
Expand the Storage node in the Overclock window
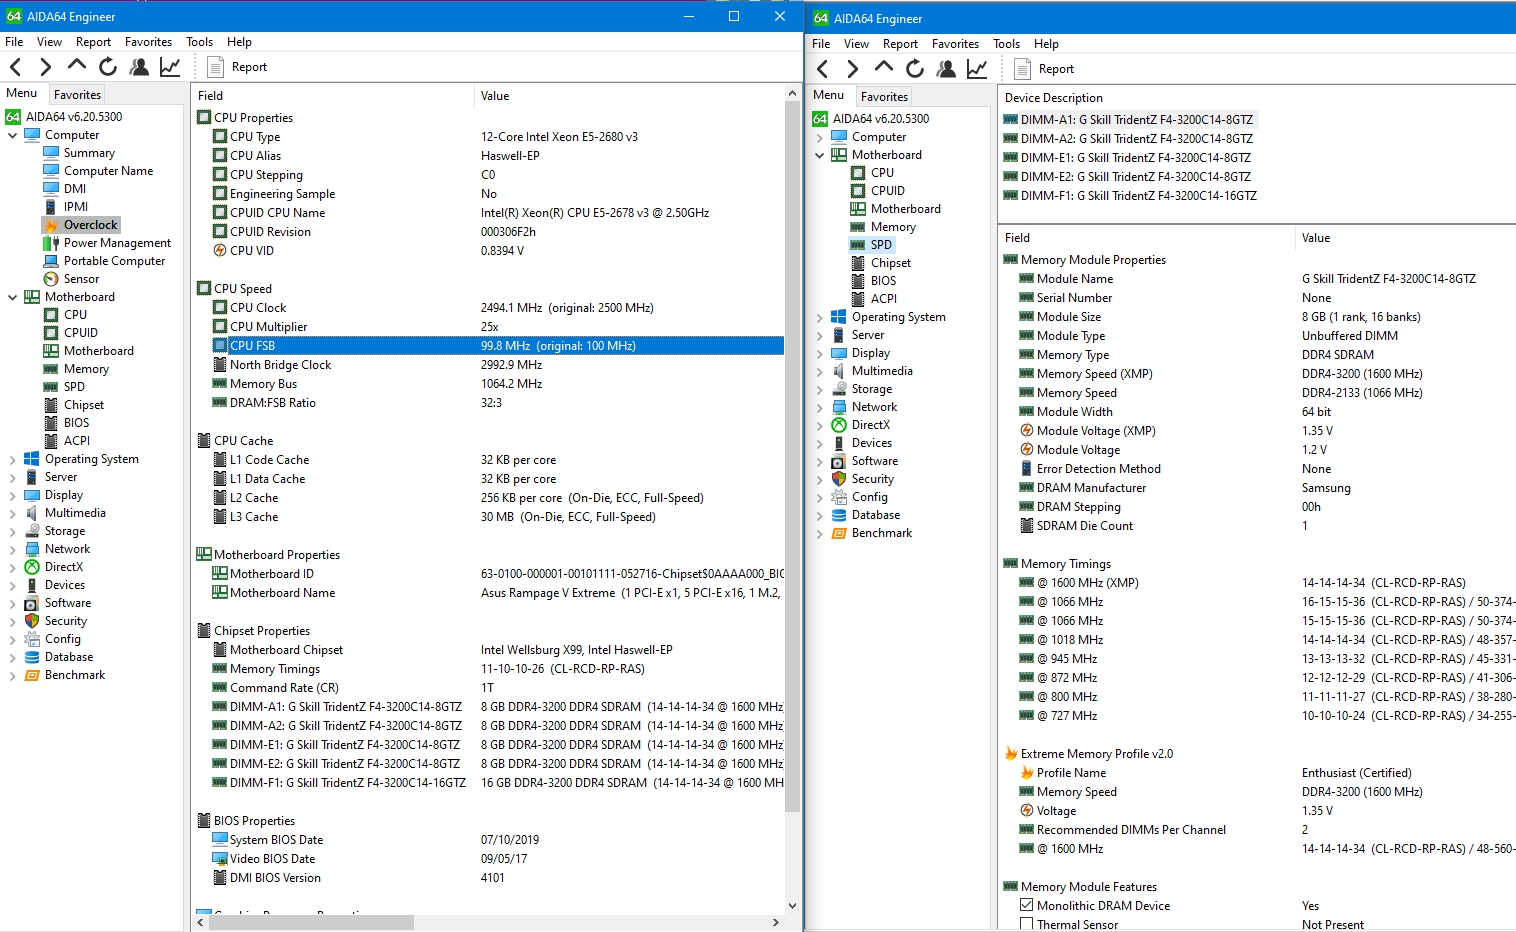12,531
